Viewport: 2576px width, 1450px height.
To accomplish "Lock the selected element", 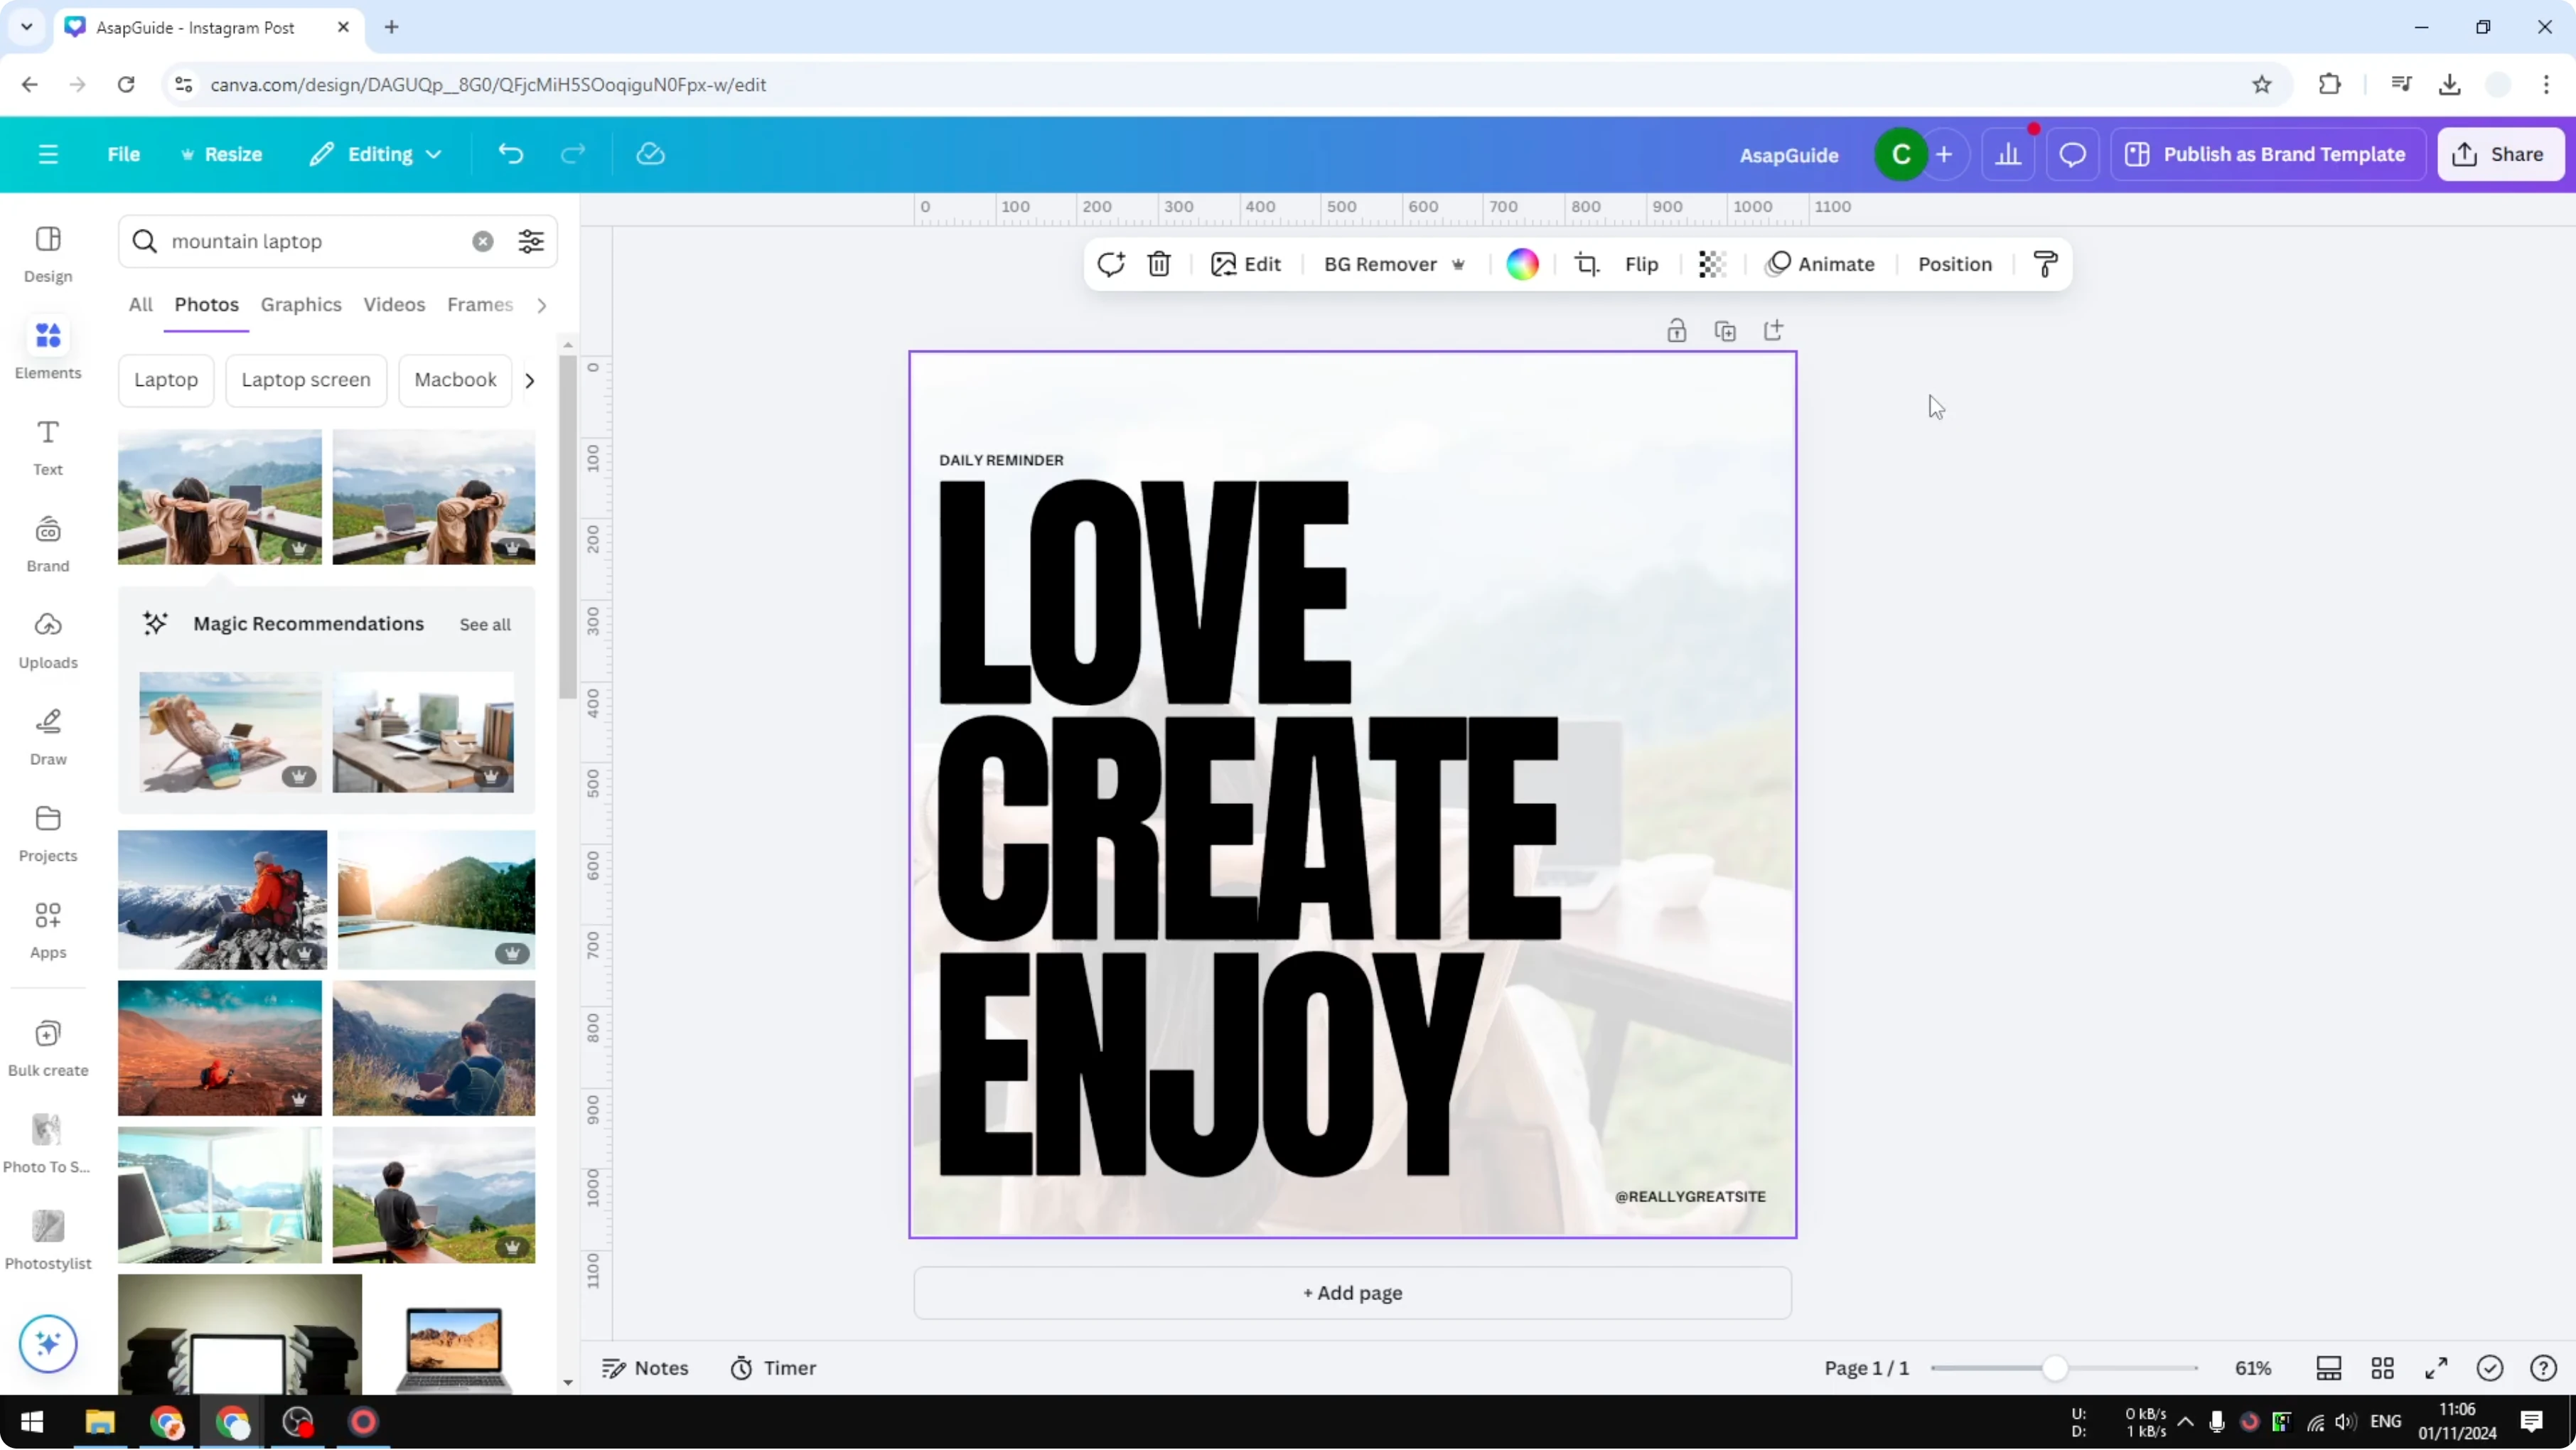I will (1677, 330).
